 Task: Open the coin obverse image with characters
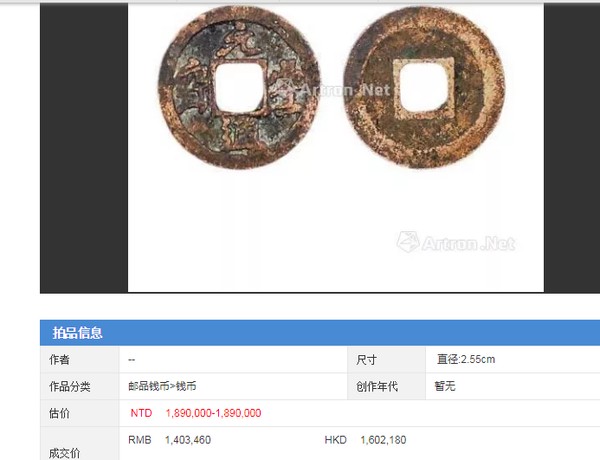(x=239, y=87)
